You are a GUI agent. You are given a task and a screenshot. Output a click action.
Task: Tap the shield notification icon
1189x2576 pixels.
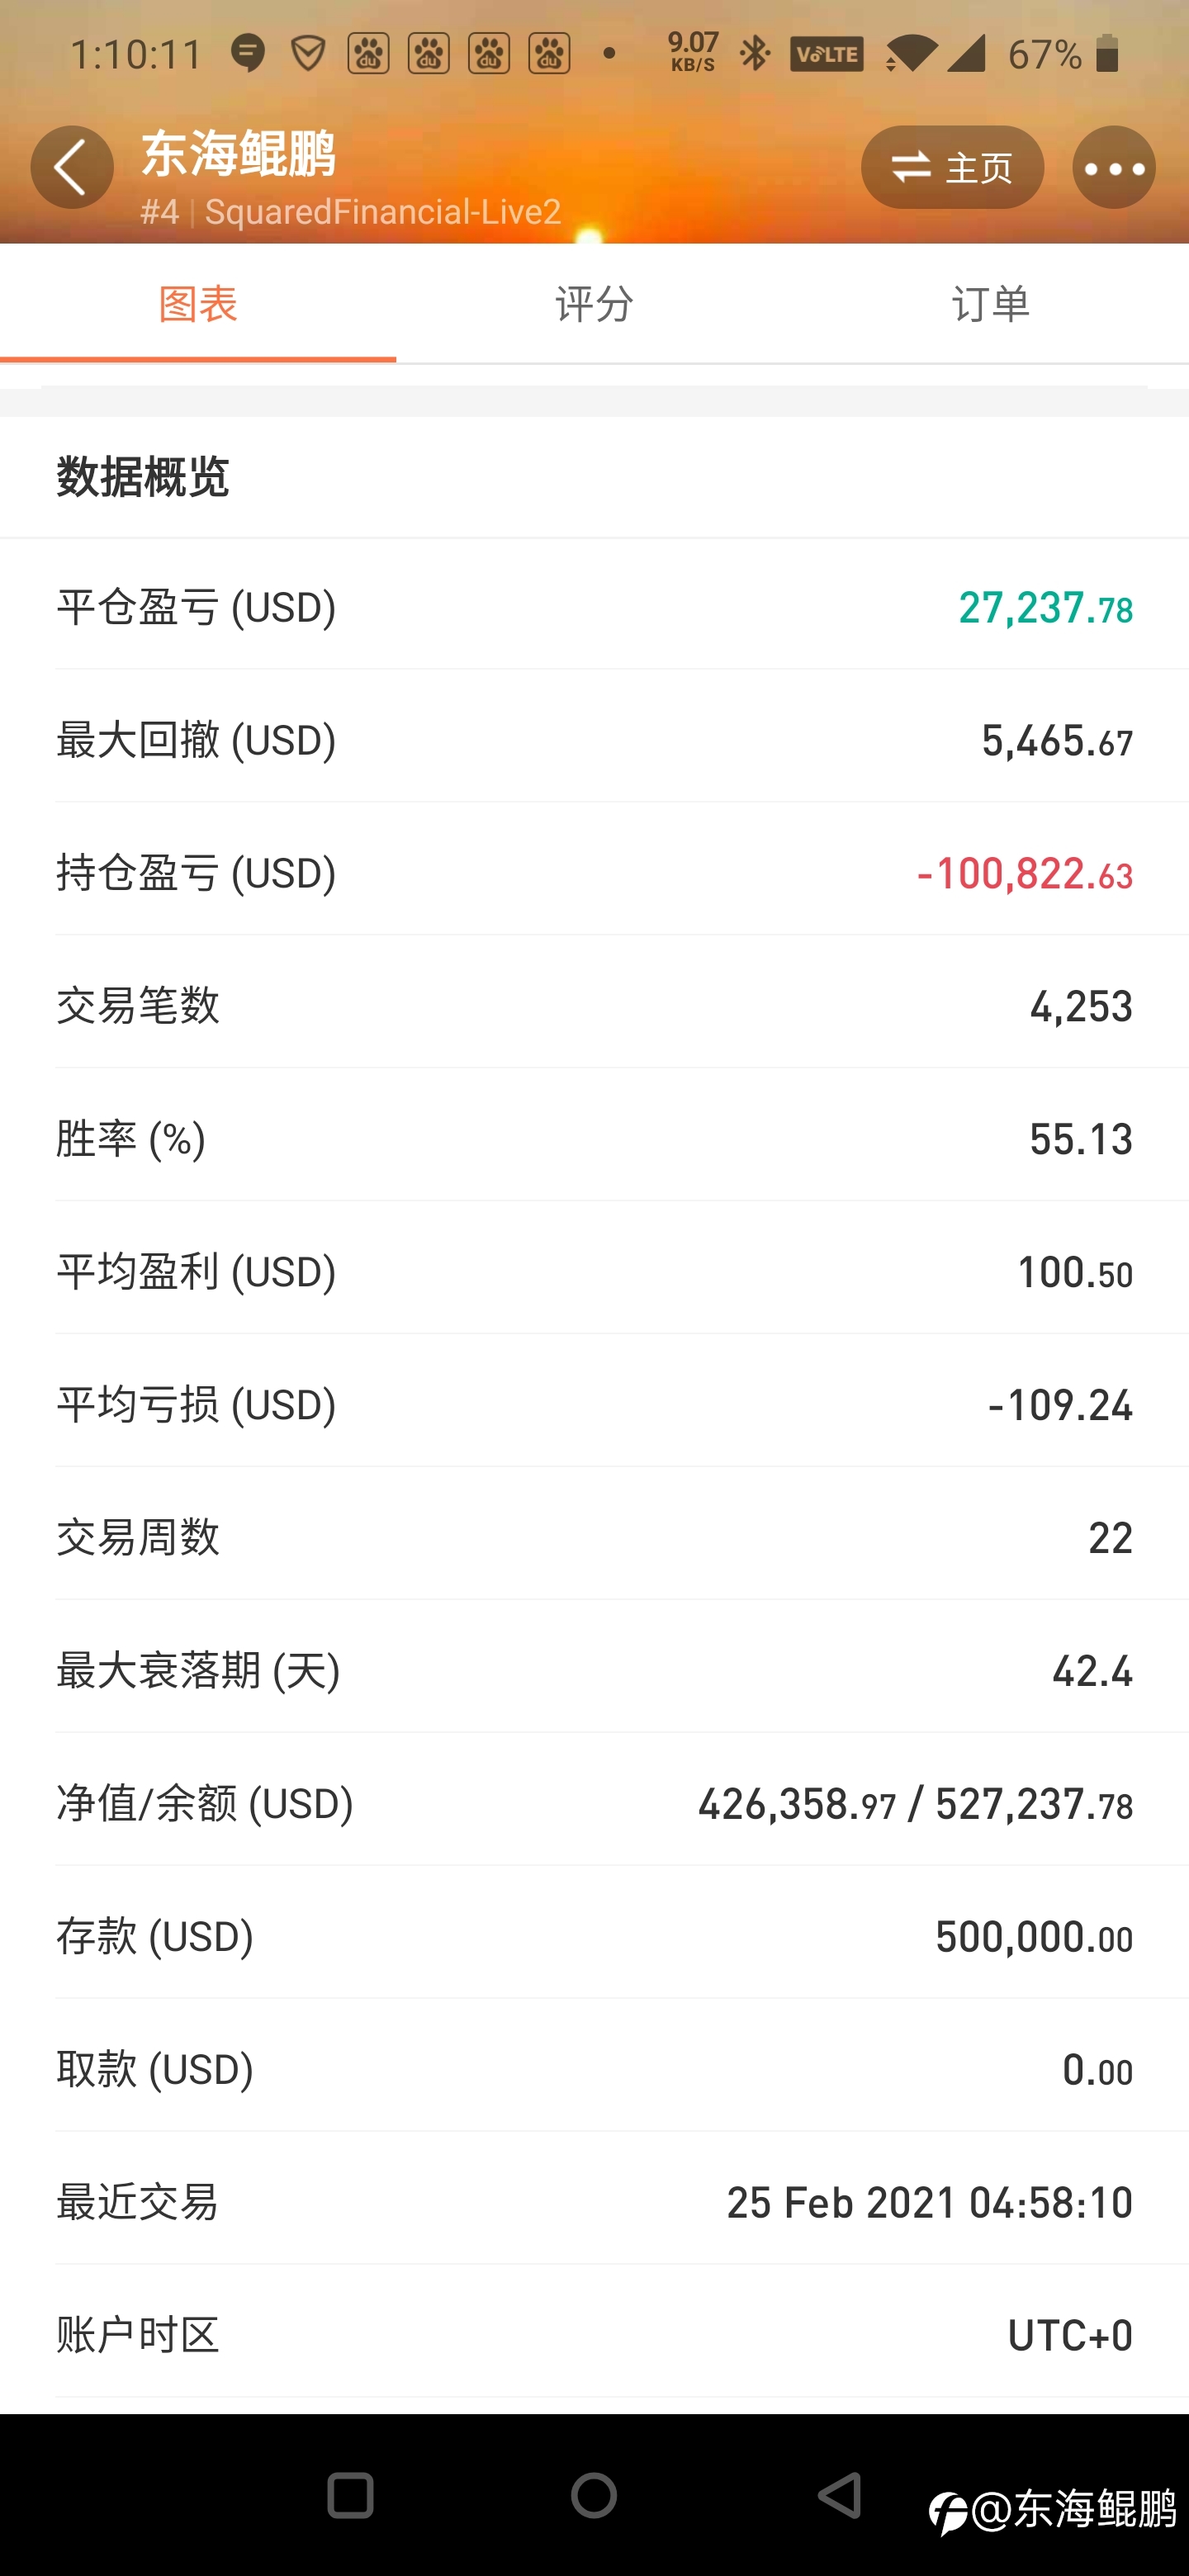pos(308,53)
